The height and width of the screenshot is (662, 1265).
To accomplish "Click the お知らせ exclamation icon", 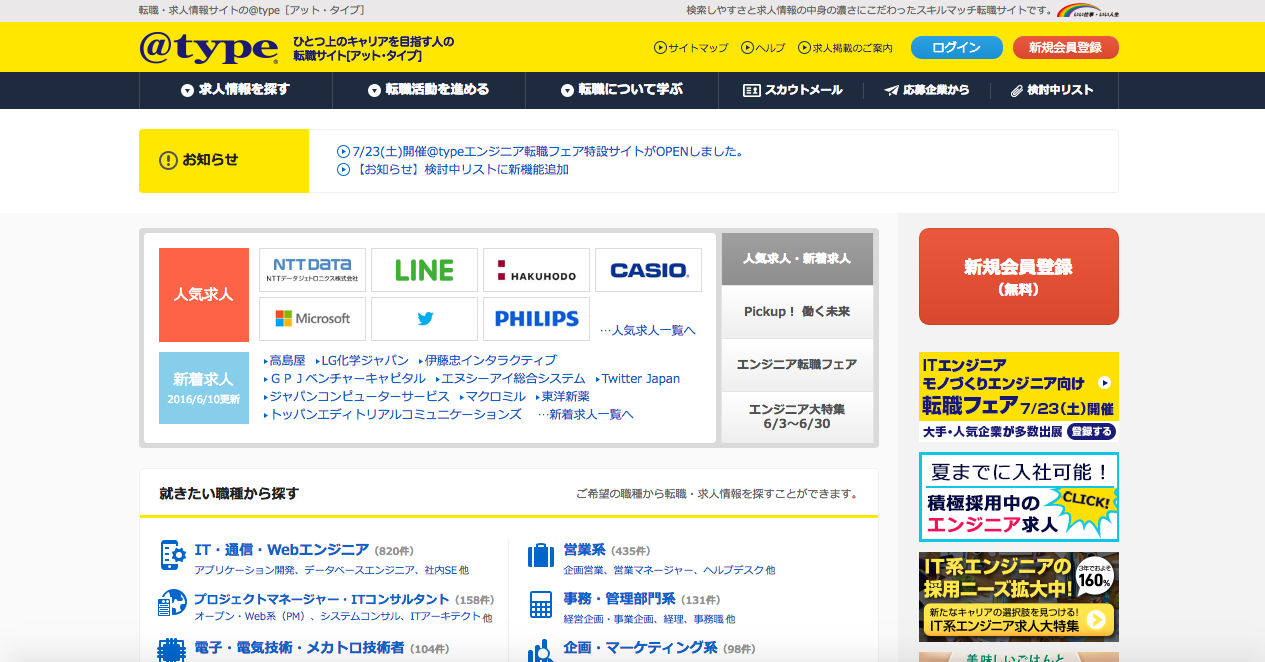I will 168,160.
